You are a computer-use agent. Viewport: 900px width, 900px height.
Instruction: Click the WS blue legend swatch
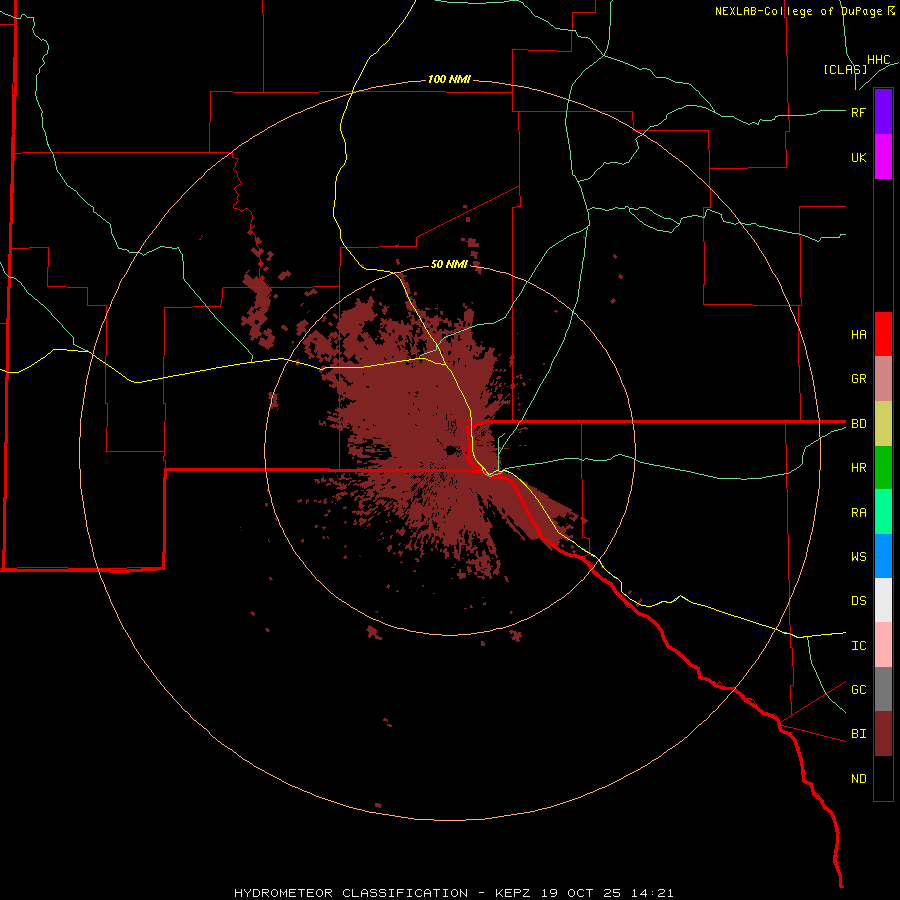pos(883,556)
